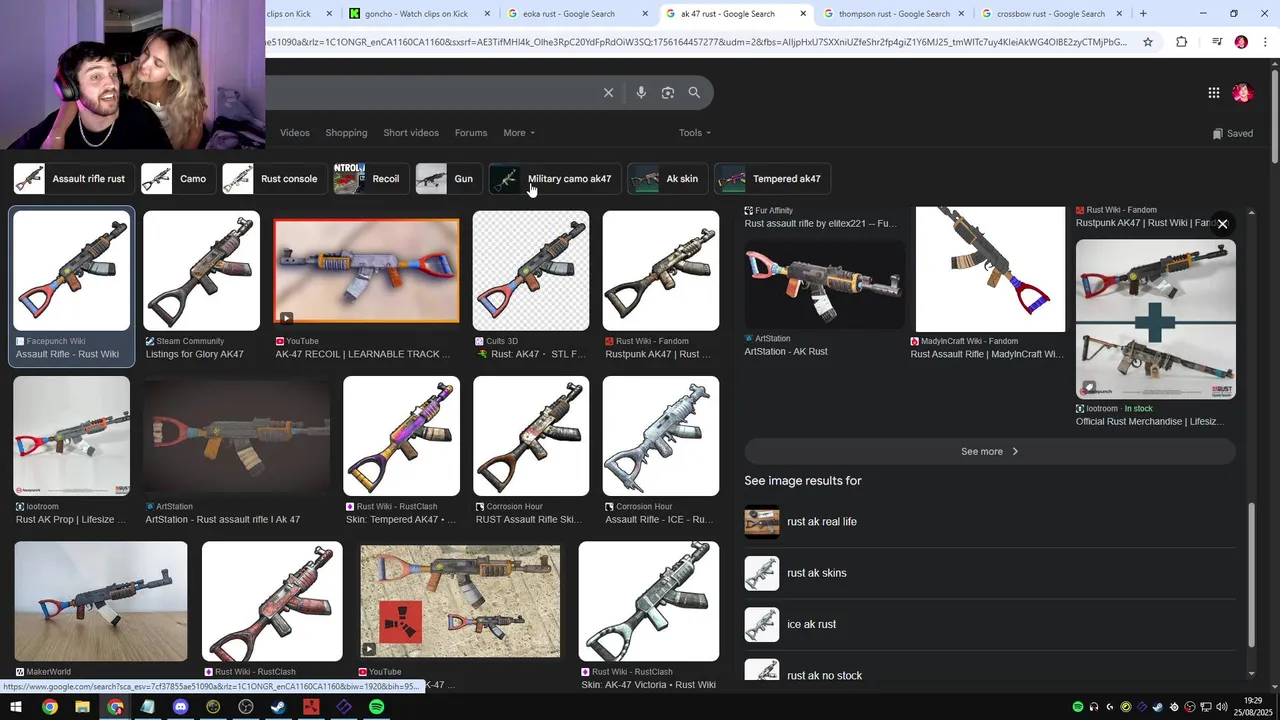This screenshot has height=720, width=1280.
Task: Open the Windows Start menu
Action: (x=16, y=707)
